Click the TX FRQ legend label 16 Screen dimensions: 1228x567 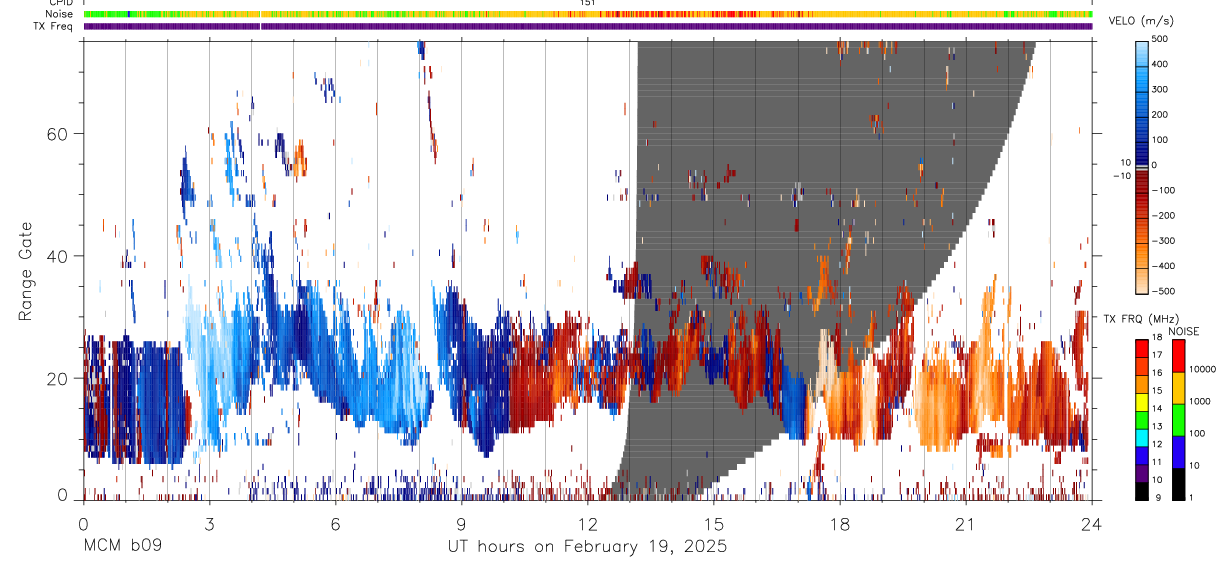1158,374
